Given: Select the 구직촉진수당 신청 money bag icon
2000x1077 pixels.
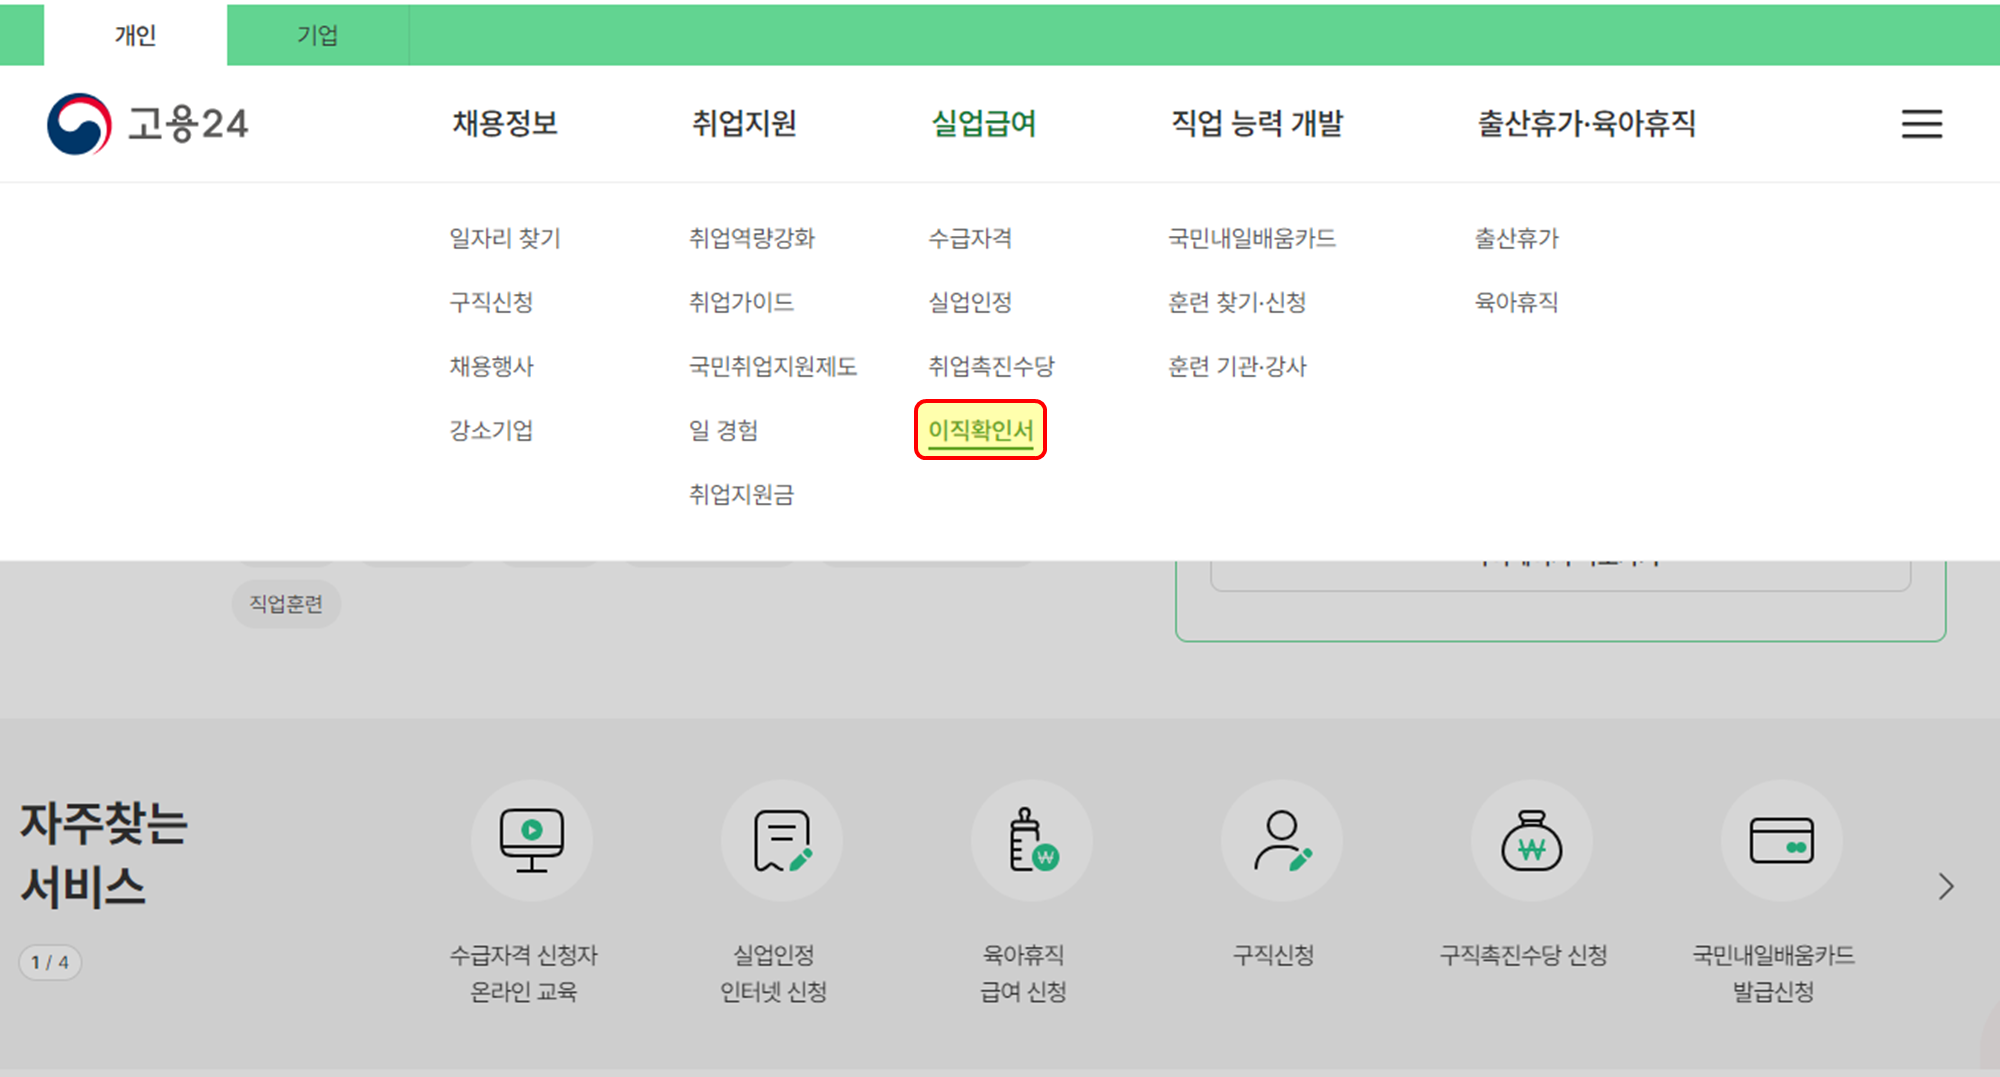Looking at the screenshot, I should pyautogui.click(x=1531, y=840).
